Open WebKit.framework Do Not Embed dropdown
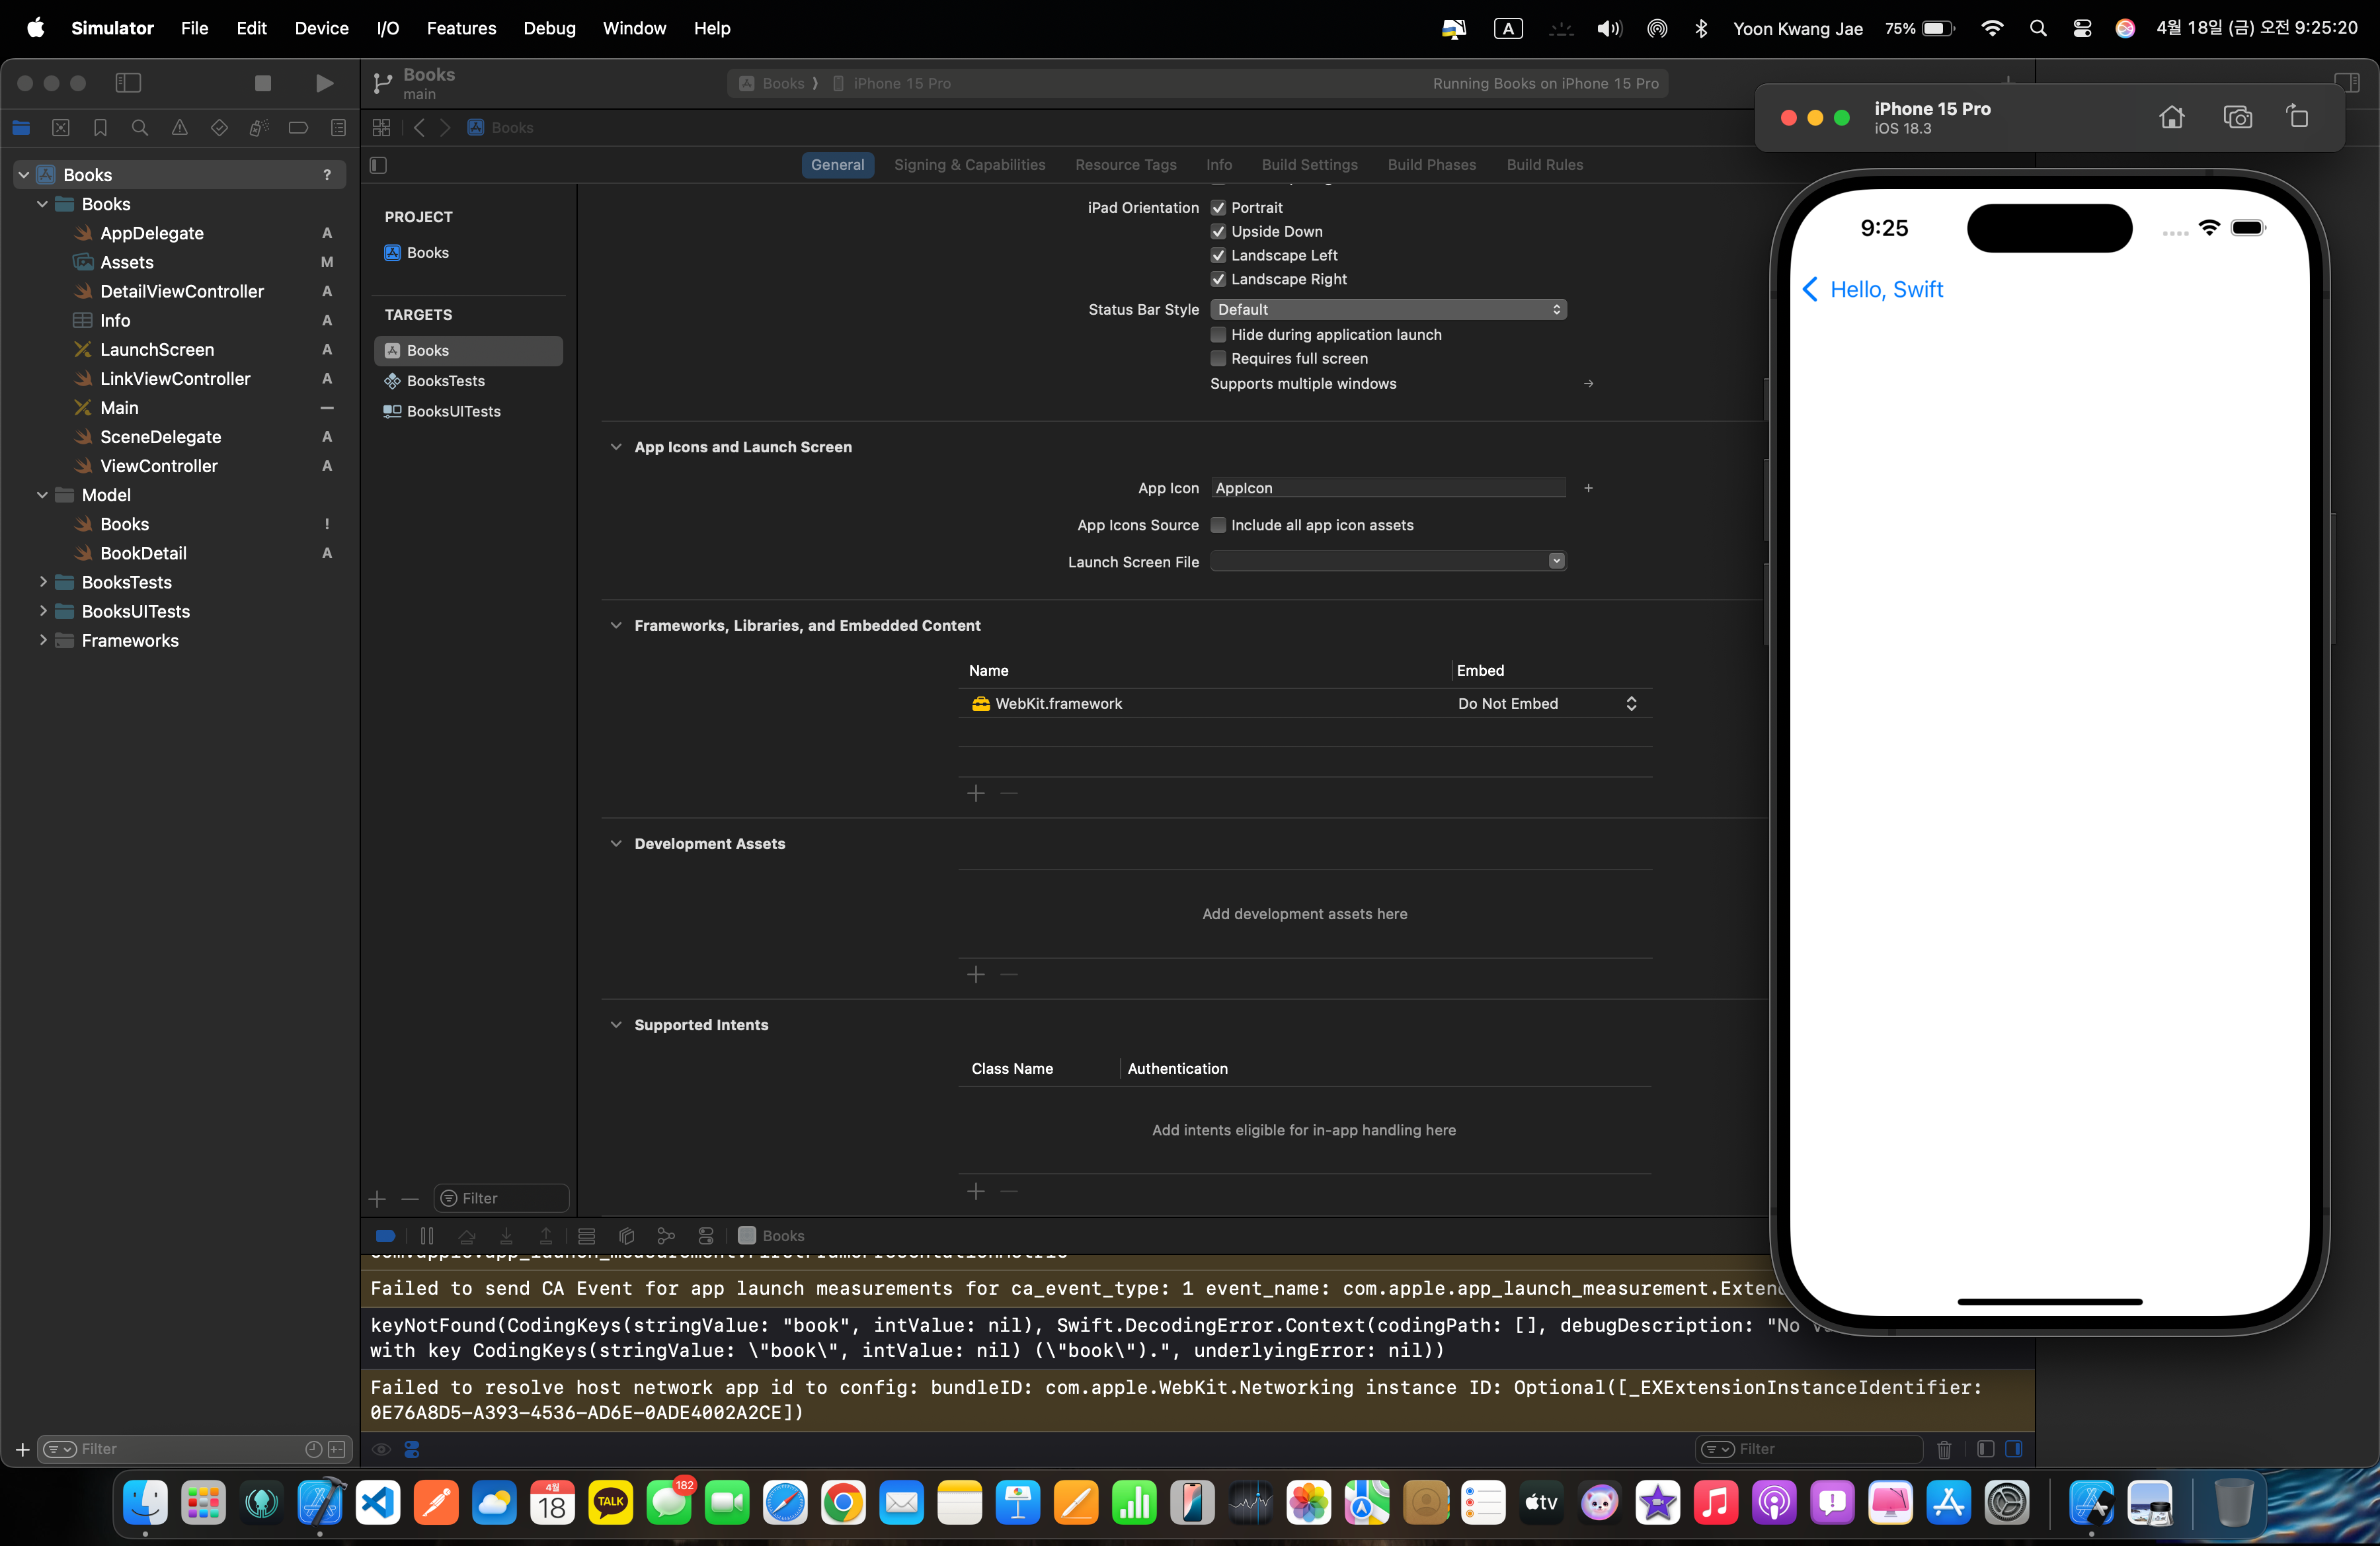The image size is (2380, 1546). click(x=1547, y=704)
